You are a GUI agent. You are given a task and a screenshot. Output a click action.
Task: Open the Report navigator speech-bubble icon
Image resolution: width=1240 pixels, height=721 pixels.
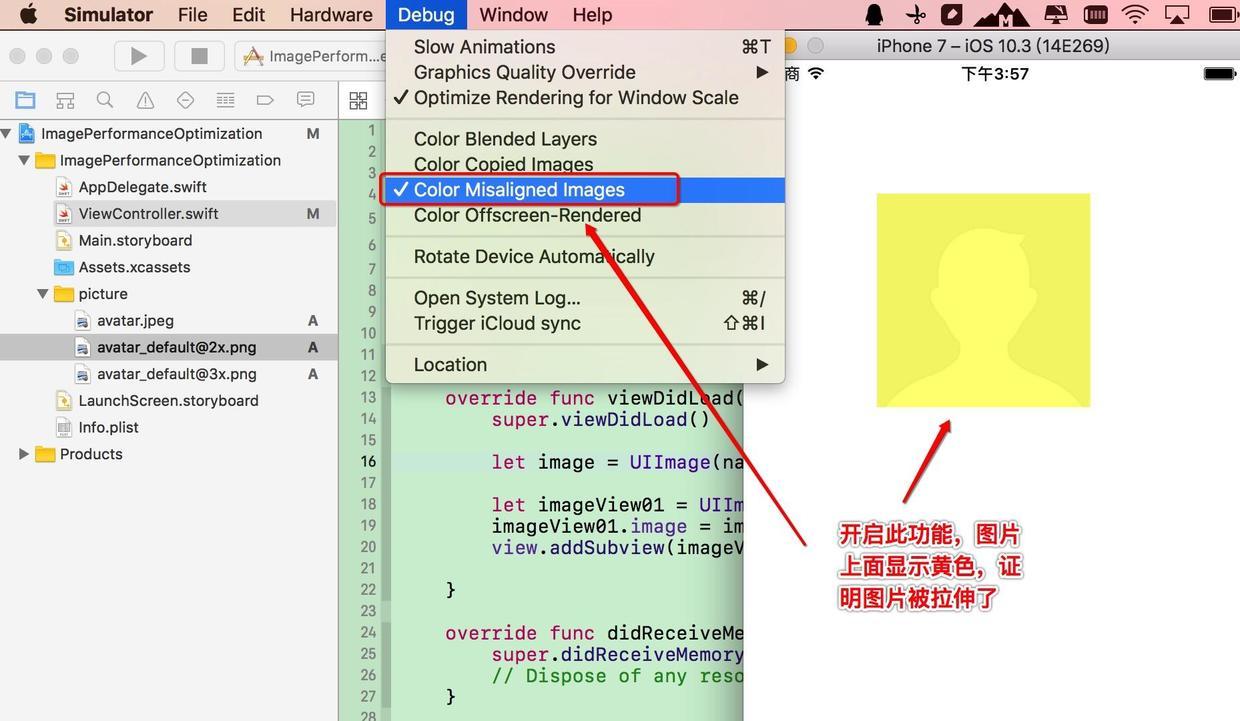pos(305,100)
